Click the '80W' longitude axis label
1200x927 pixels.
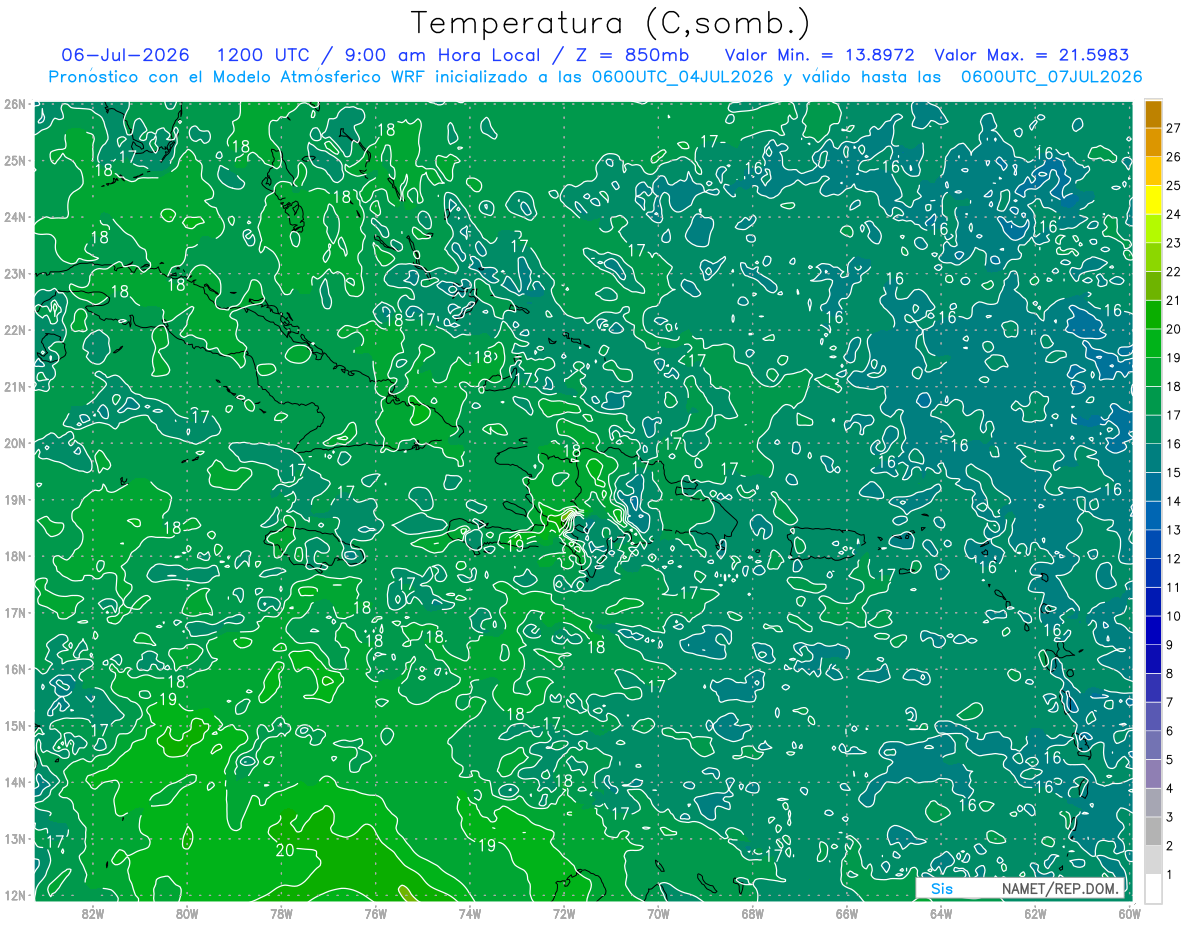pos(186,913)
